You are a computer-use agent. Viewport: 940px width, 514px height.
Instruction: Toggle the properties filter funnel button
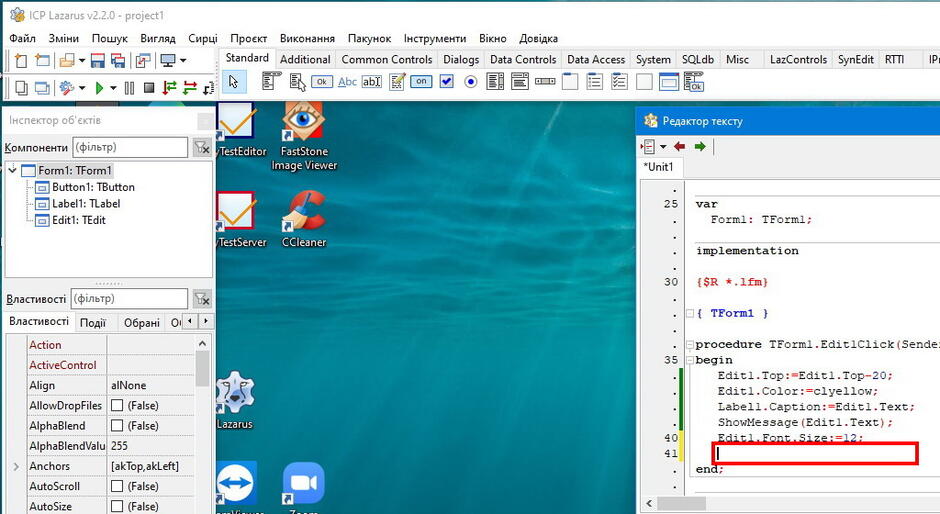coord(202,299)
